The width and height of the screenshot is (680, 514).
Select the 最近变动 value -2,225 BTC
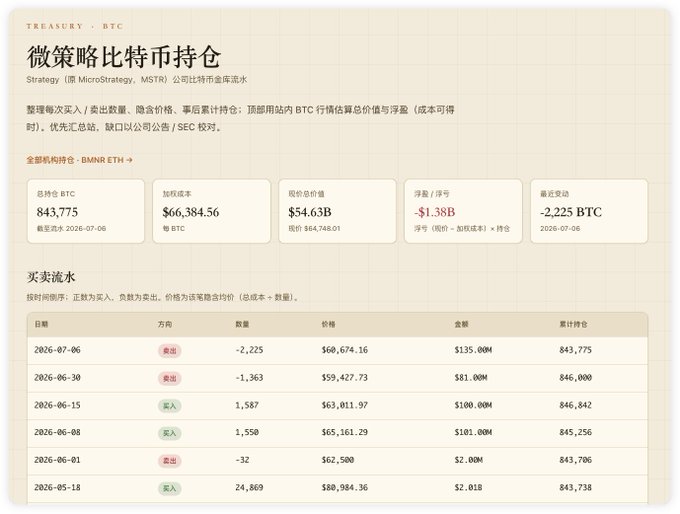[x=571, y=212]
